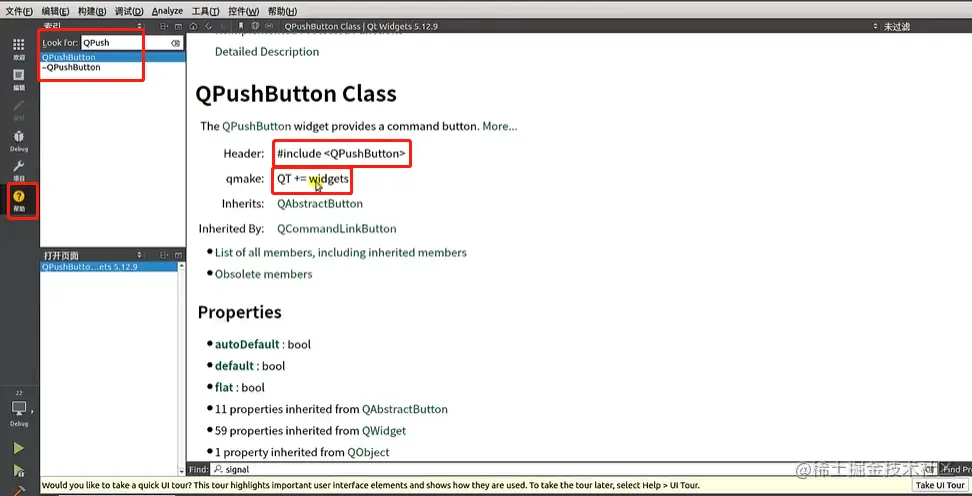Open QCommandLinkButton link
Image resolution: width=972 pixels, height=496 pixels.
(x=337, y=229)
